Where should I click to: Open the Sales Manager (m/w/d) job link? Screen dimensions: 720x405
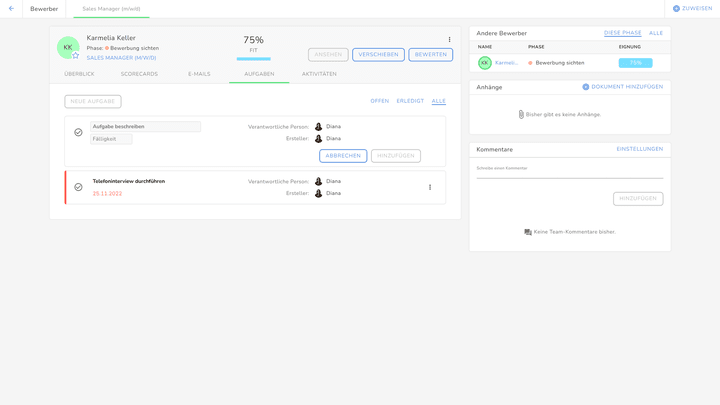(121, 58)
